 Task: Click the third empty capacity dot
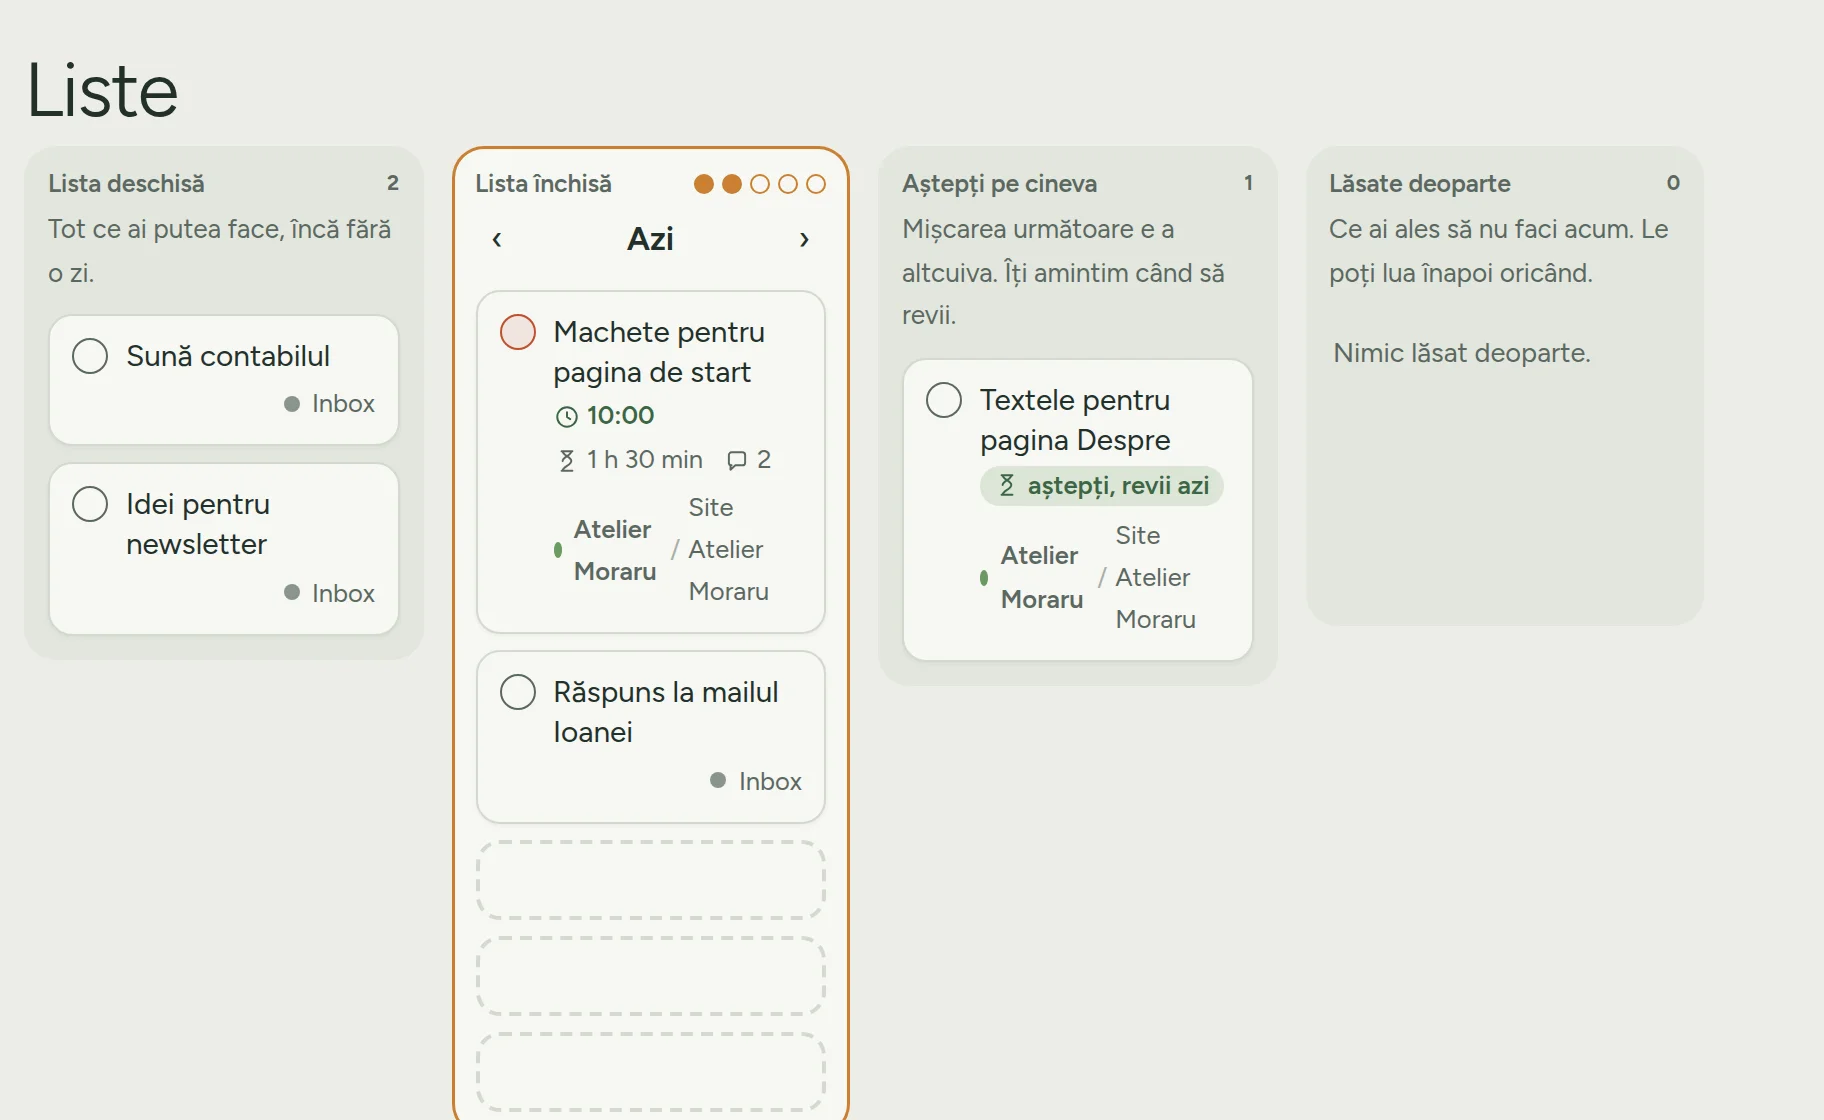click(760, 184)
